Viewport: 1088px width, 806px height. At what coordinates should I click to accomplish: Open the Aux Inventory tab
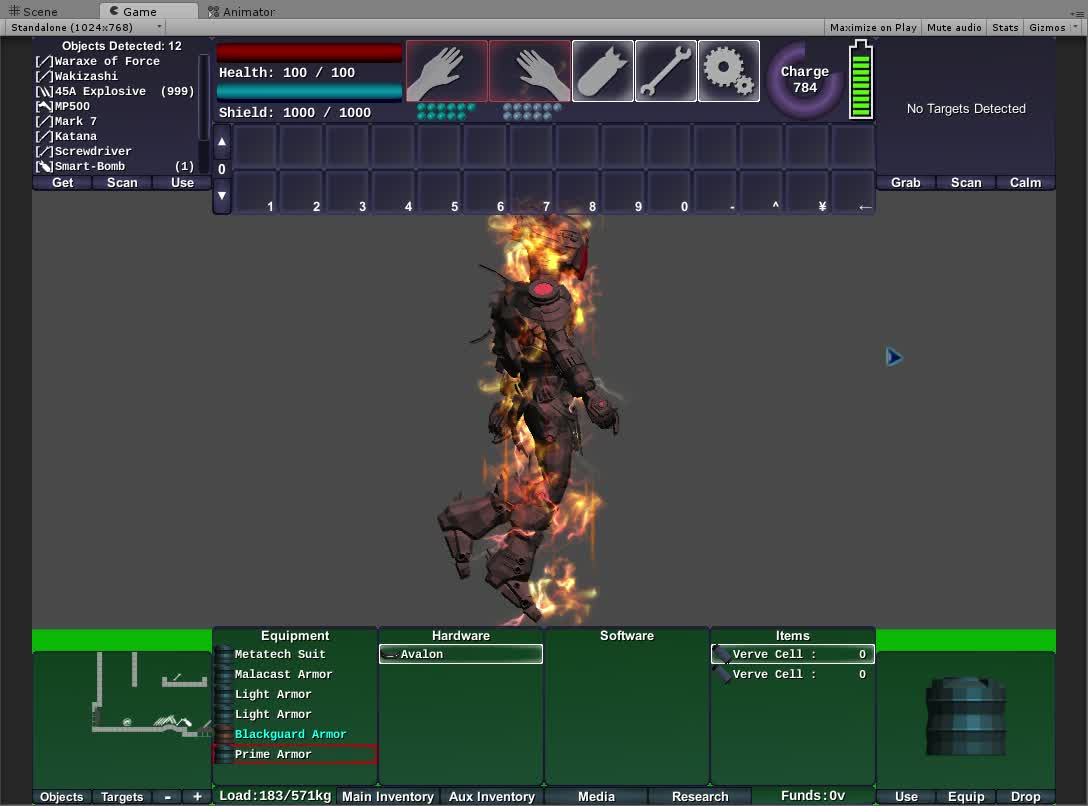click(x=491, y=797)
